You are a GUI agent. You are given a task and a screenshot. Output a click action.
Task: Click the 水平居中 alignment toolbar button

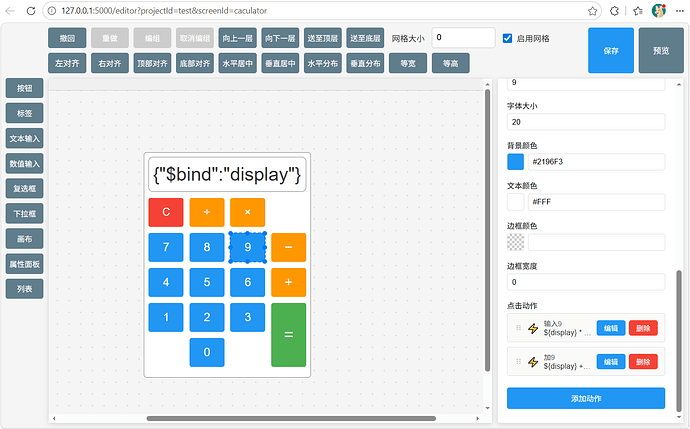click(x=238, y=63)
